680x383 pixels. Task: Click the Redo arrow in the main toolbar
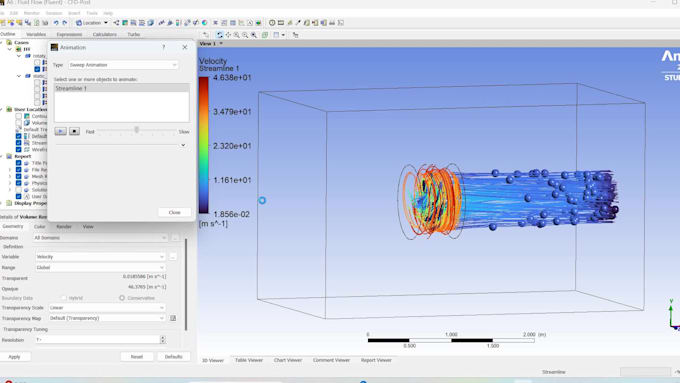[64, 23]
